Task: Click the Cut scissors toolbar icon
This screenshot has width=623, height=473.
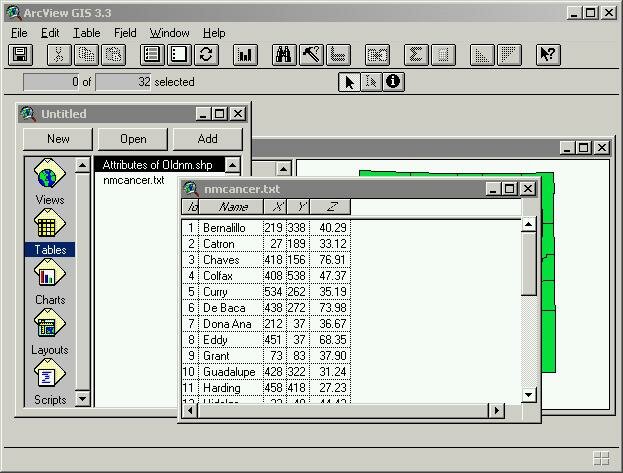Action: pyautogui.click(x=59, y=54)
